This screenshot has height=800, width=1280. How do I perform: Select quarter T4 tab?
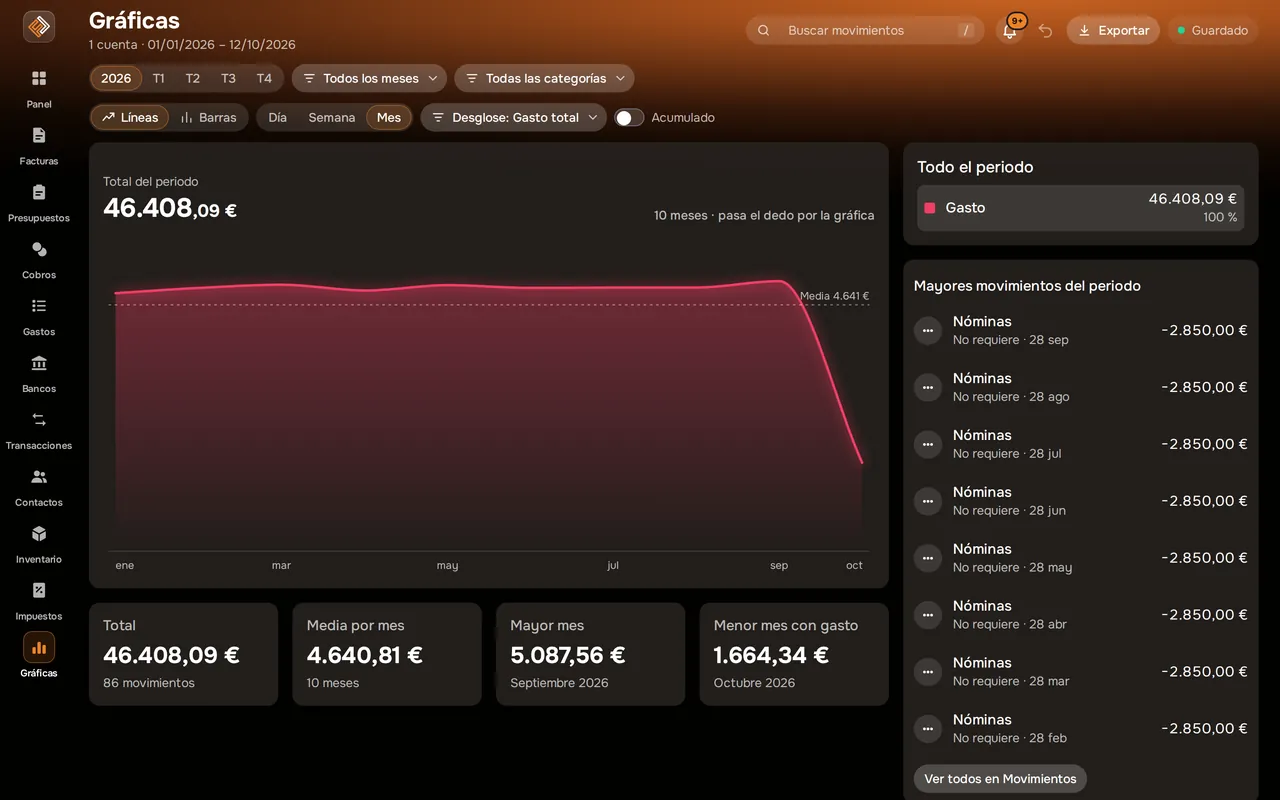coord(264,78)
